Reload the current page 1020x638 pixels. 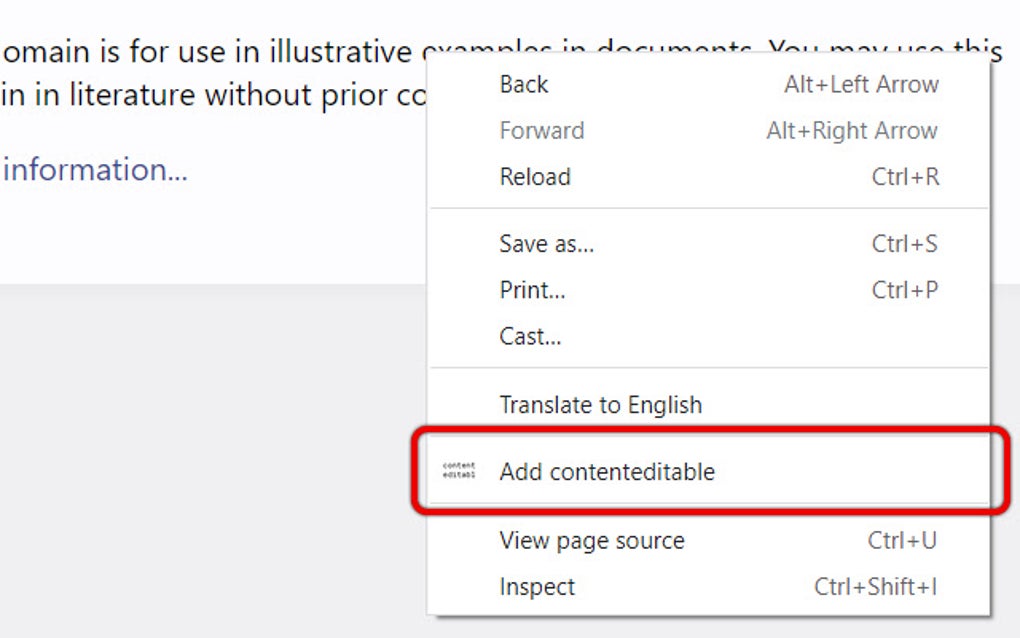click(535, 177)
